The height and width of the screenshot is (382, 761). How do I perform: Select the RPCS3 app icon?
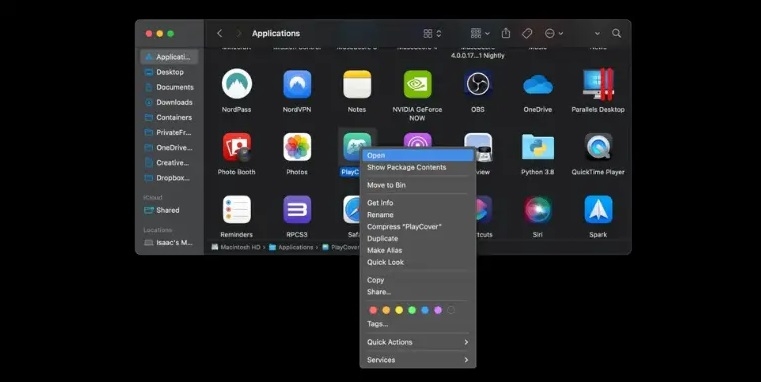[297, 209]
